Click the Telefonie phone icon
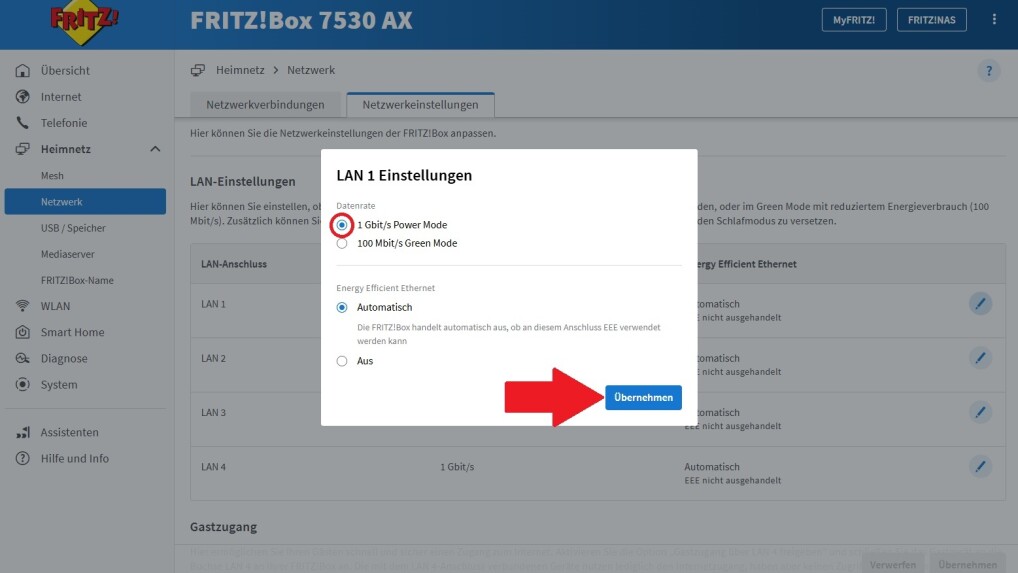The height and width of the screenshot is (573, 1018). tap(23, 123)
